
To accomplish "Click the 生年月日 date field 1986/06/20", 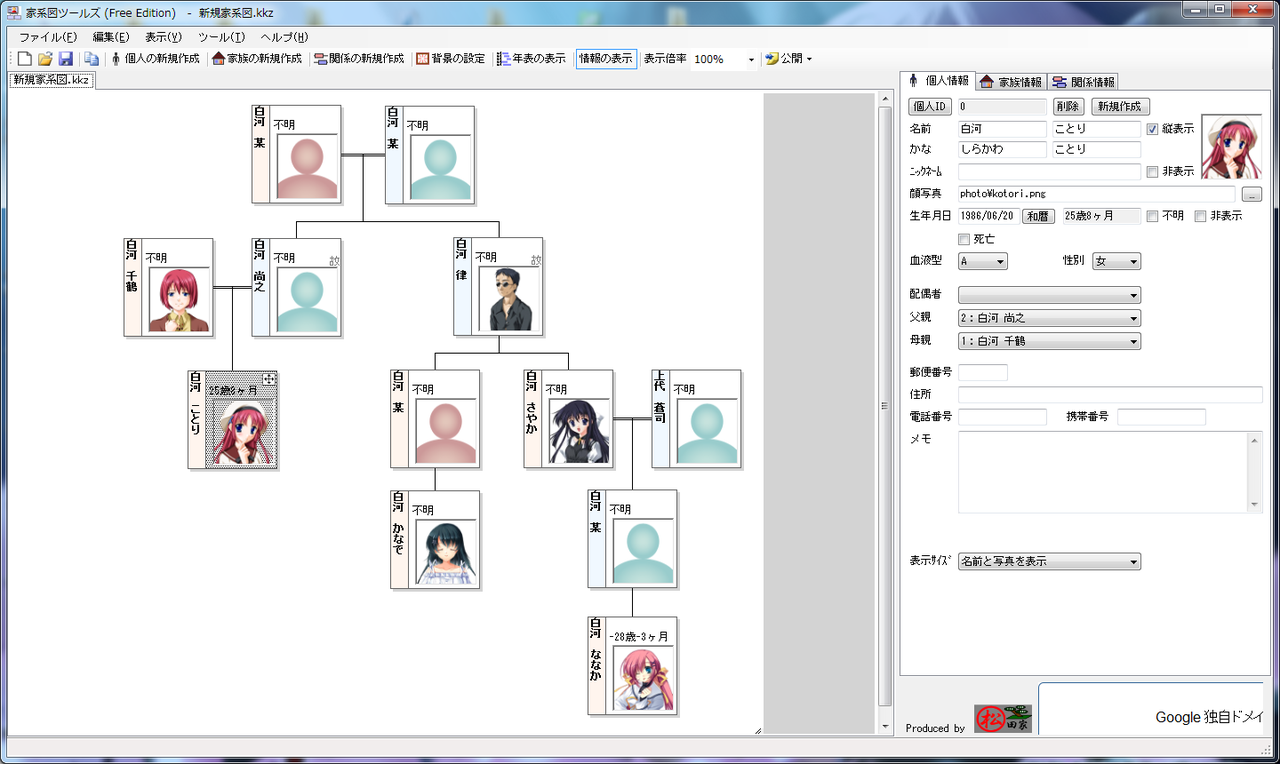I will point(988,216).
